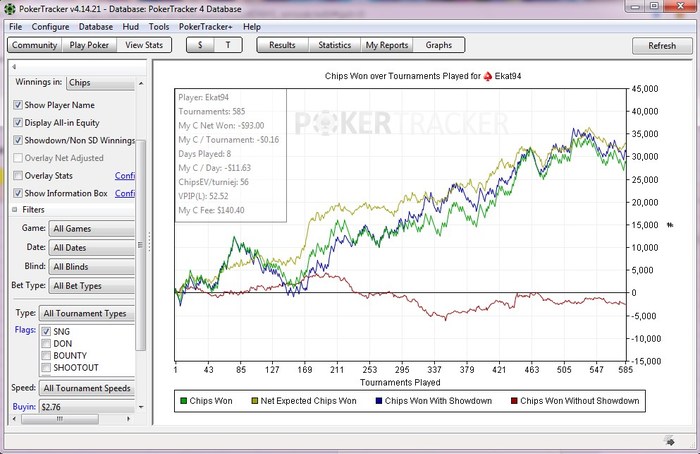Open the Configure menu
The height and width of the screenshot is (454, 700).
pos(50,27)
